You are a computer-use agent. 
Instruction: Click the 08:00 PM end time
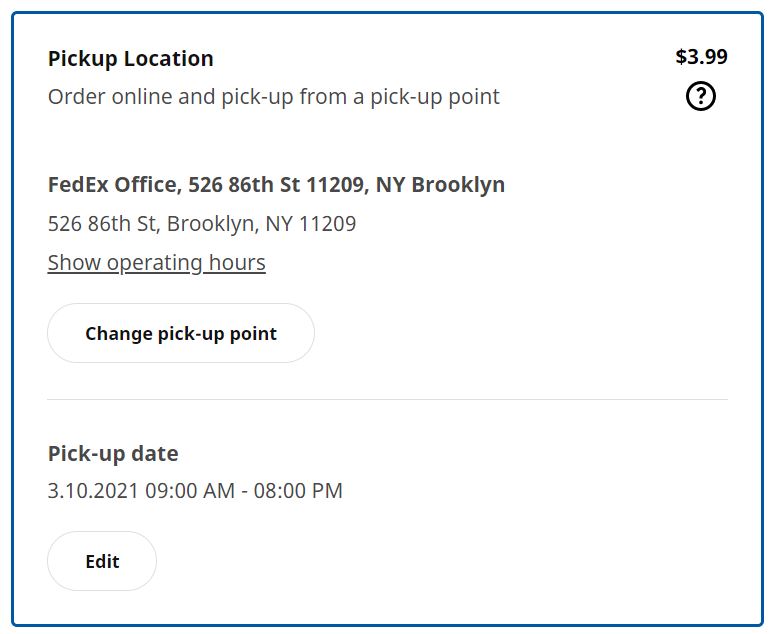(x=298, y=491)
